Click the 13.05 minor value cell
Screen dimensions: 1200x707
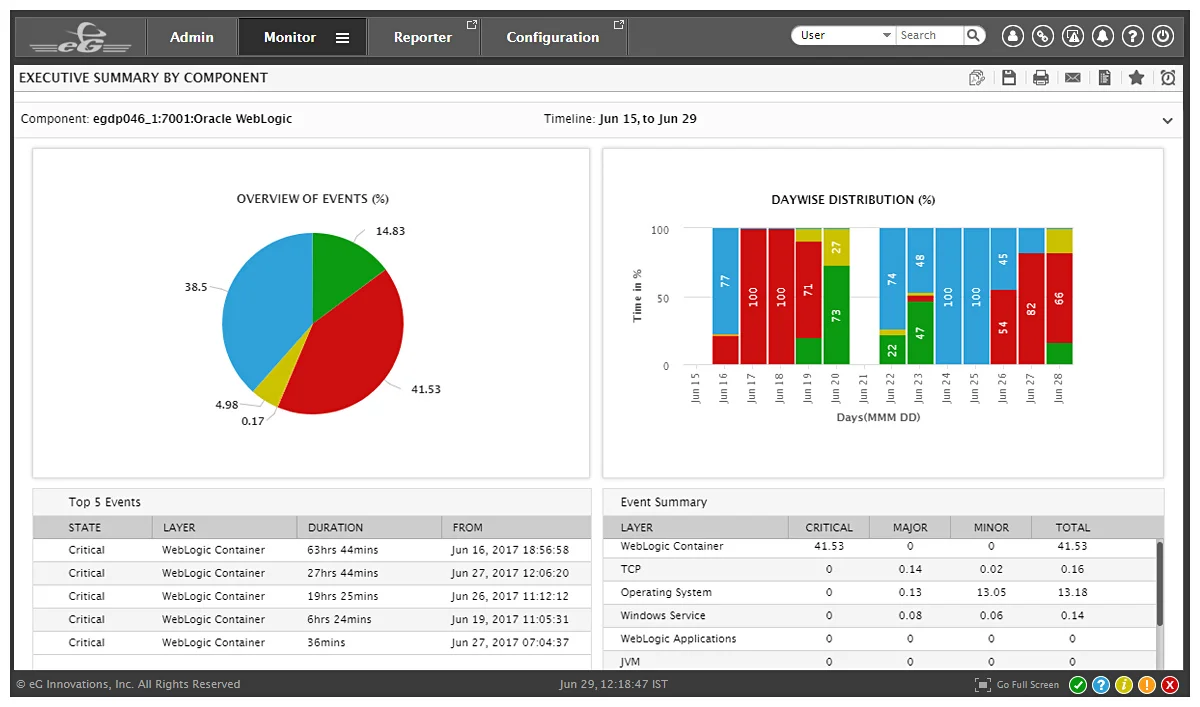pyautogui.click(x=991, y=592)
